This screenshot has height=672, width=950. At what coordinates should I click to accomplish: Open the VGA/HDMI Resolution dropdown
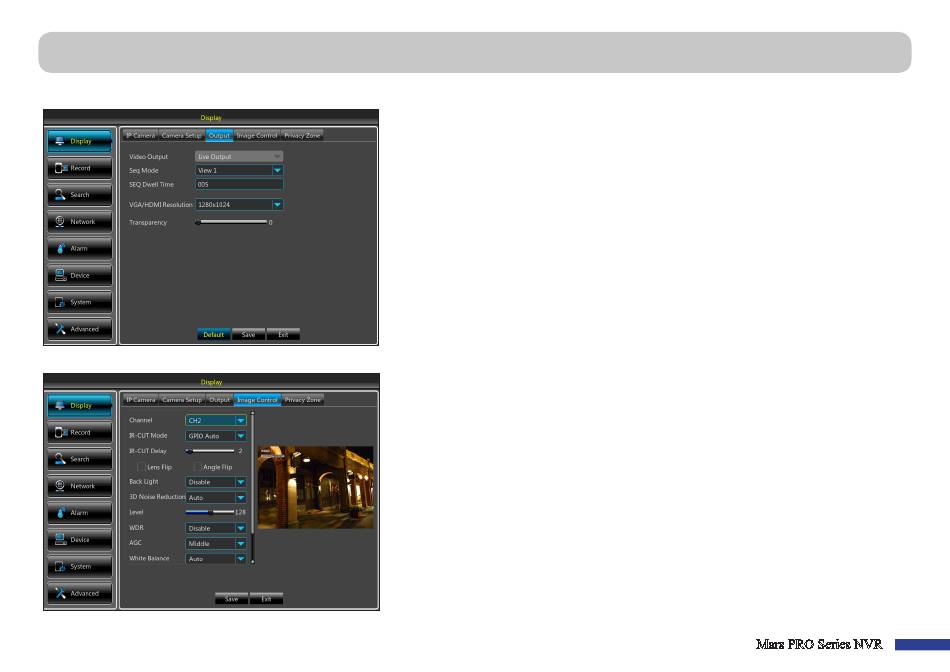pyautogui.click(x=278, y=204)
